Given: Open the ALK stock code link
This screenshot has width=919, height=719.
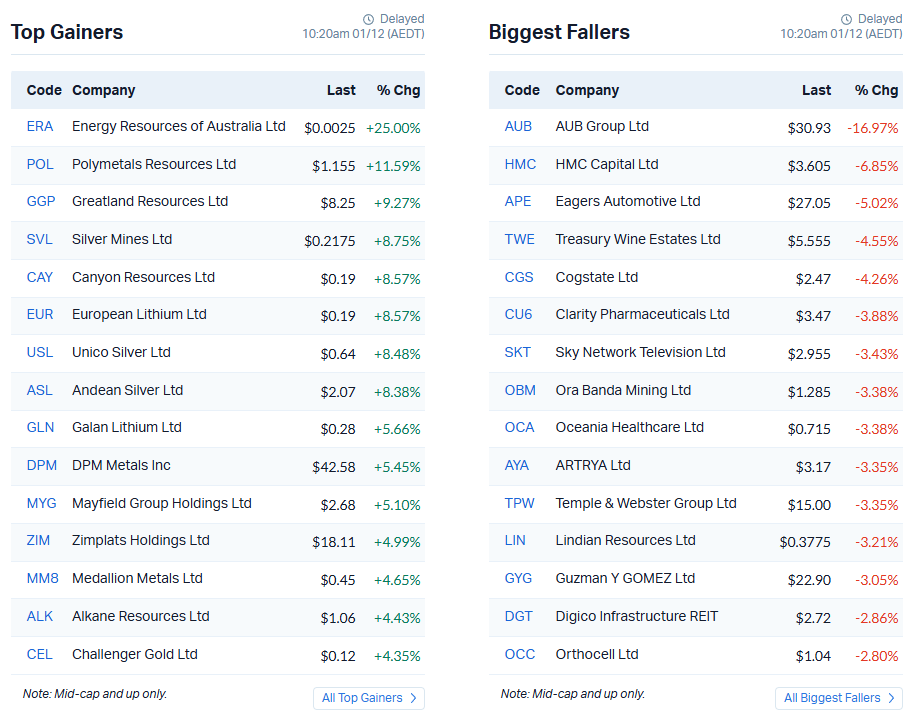Looking at the screenshot, I should pyautogui.click(x=40, y=617).
